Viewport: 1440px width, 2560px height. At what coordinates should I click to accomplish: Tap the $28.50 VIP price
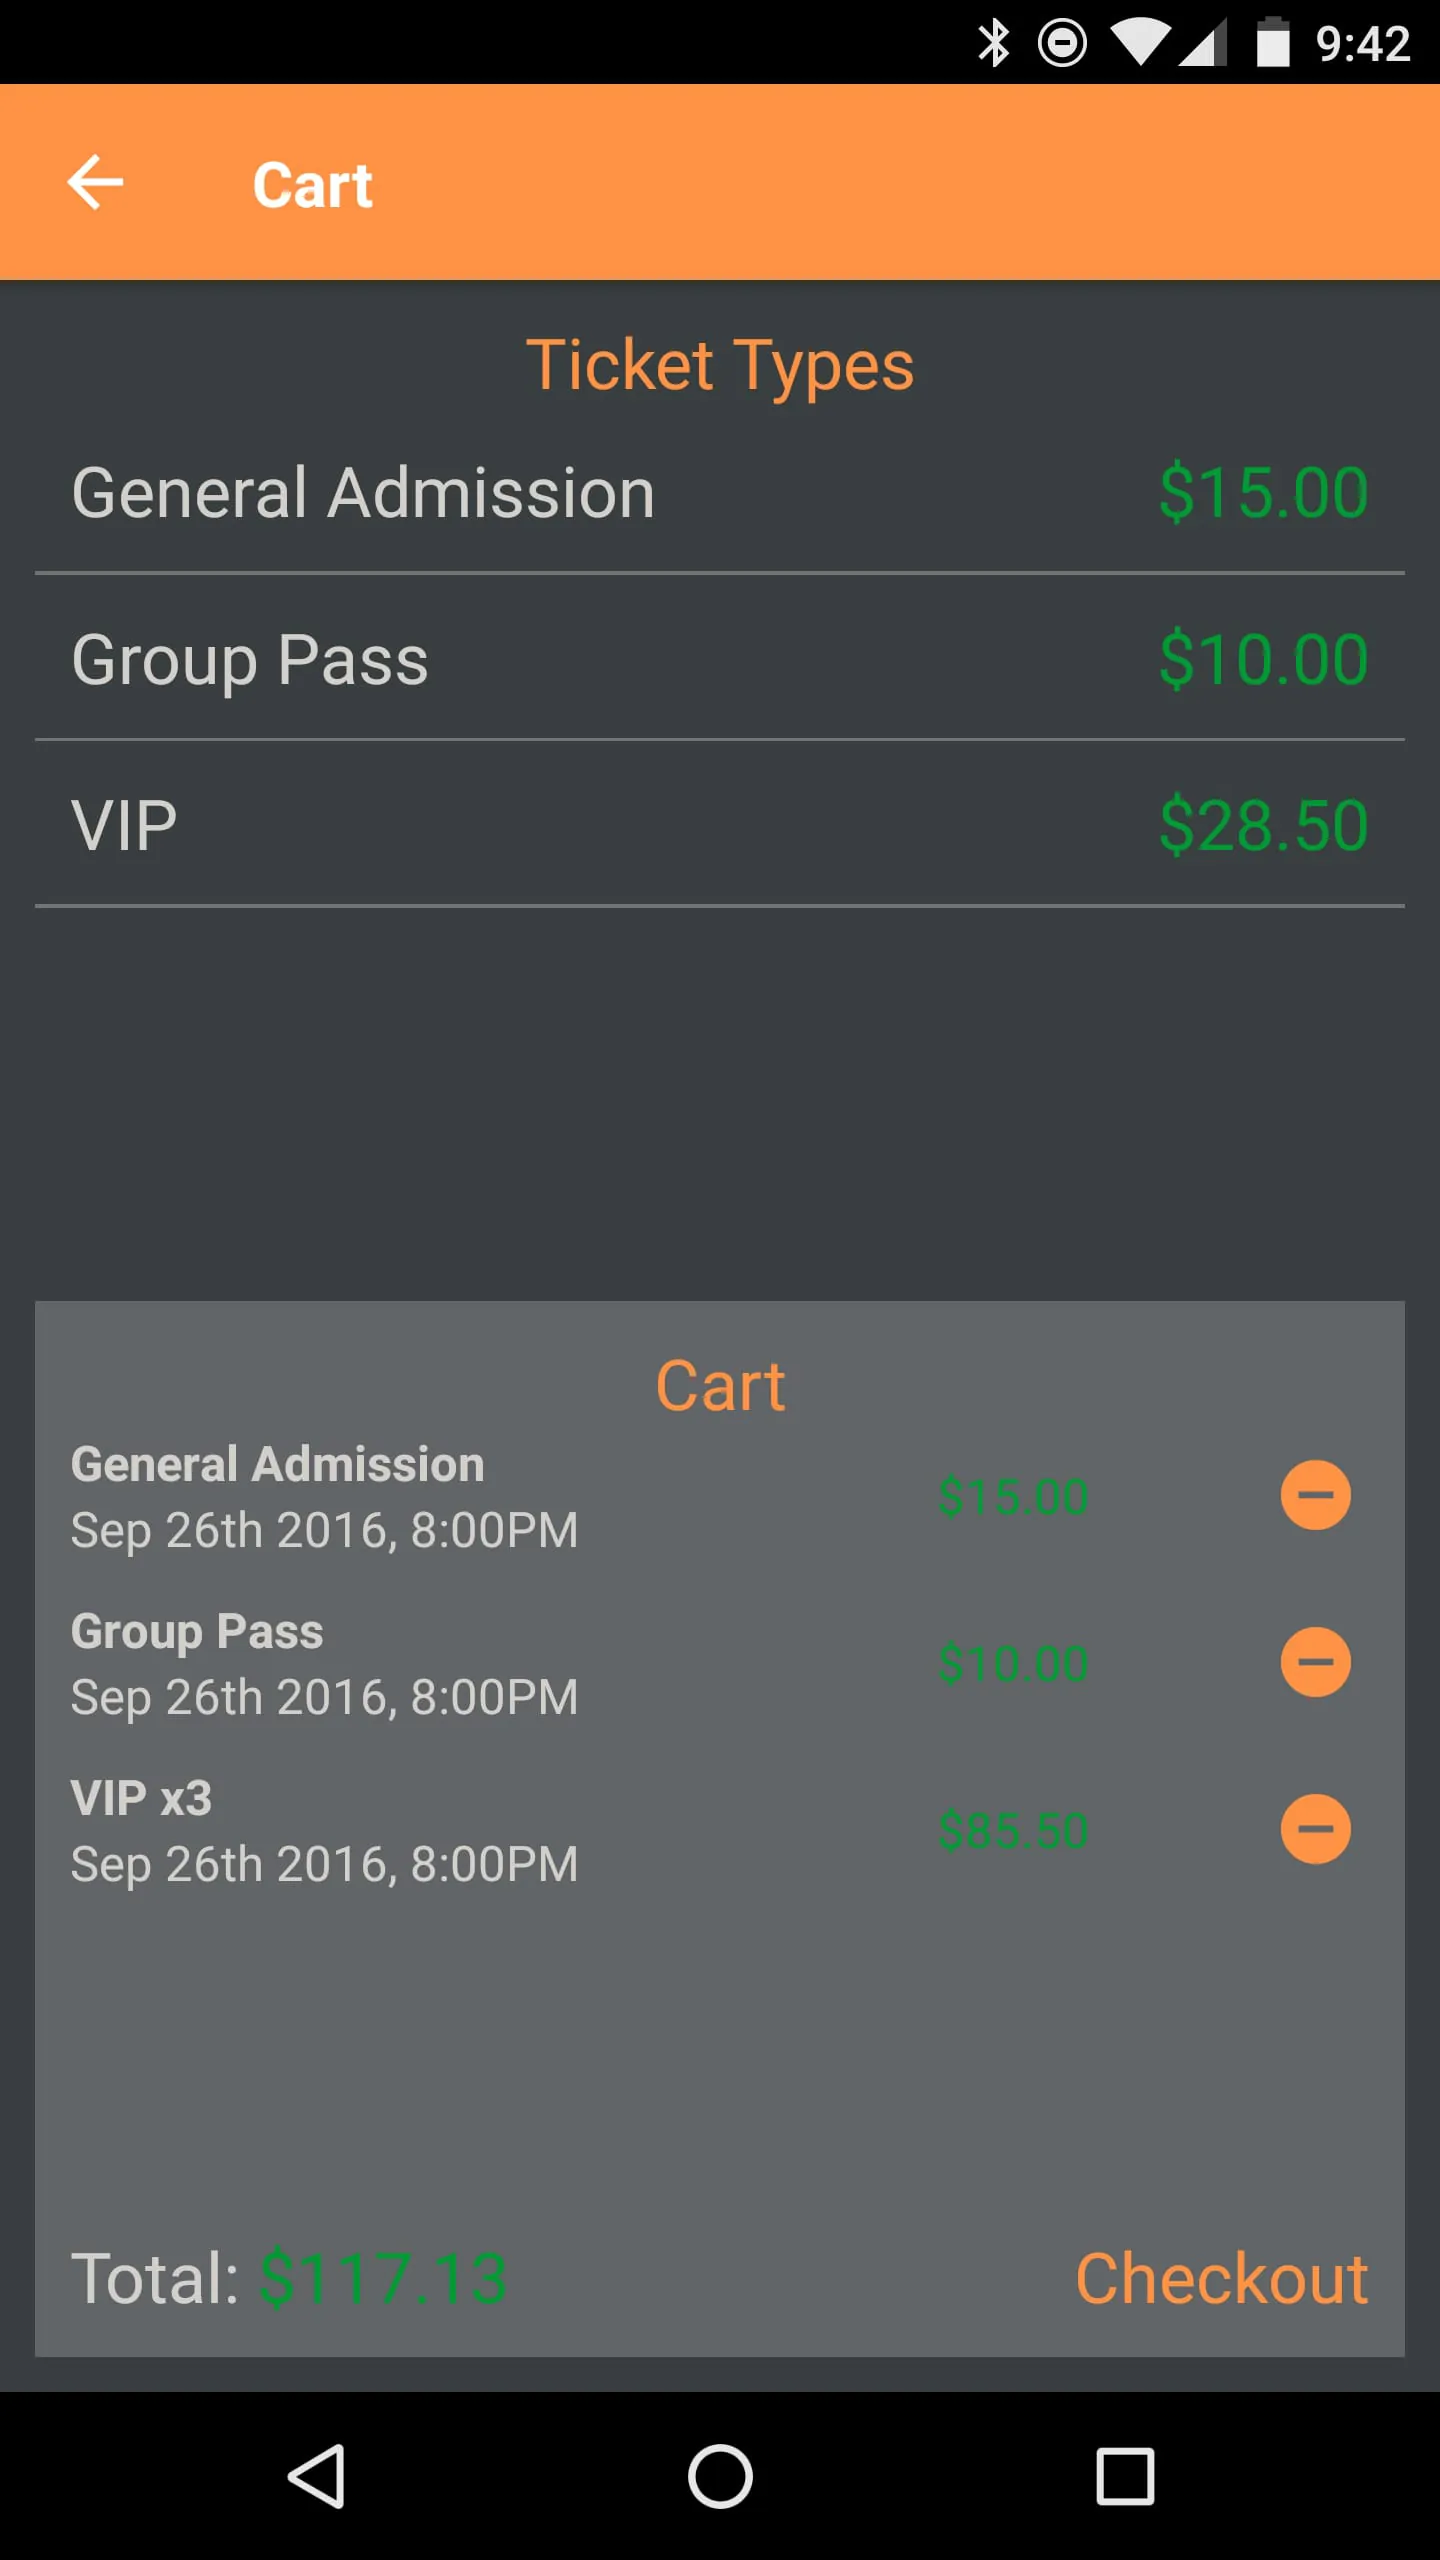click(x=1263, y=827)
